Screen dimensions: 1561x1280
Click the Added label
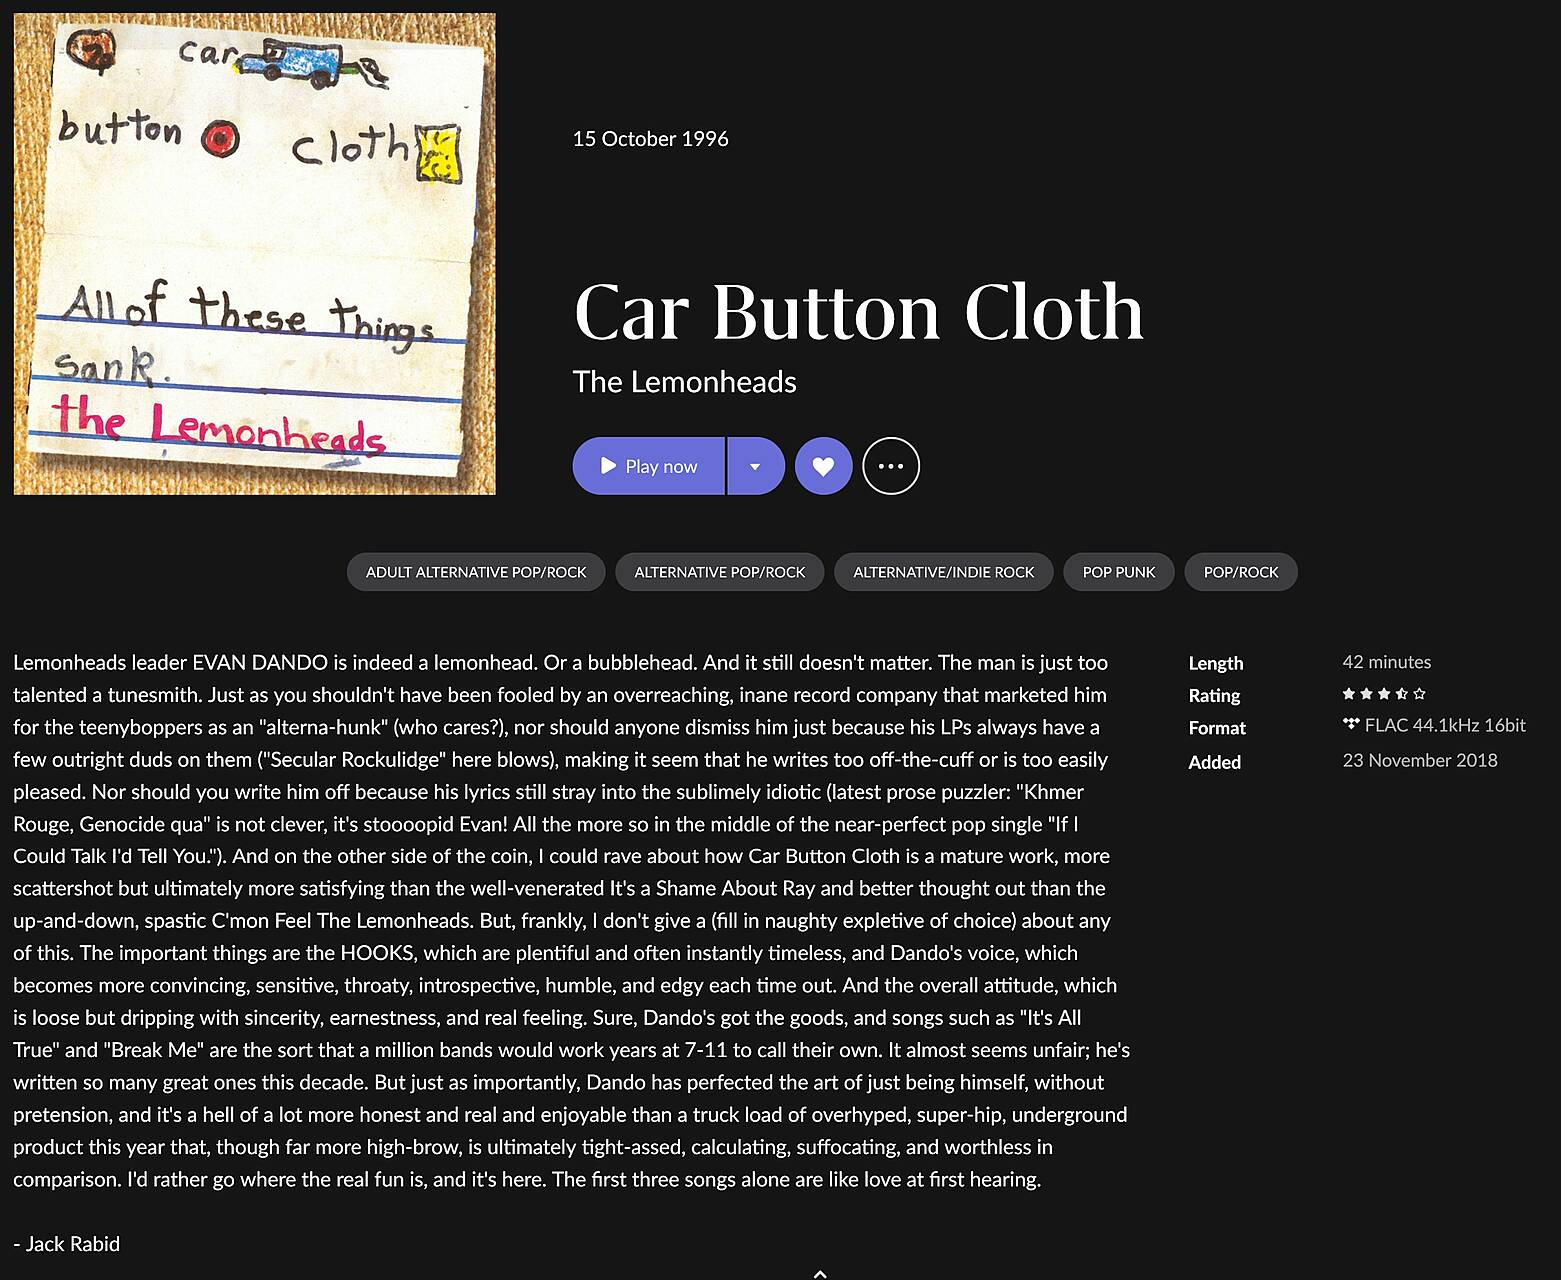(1215, 762)
